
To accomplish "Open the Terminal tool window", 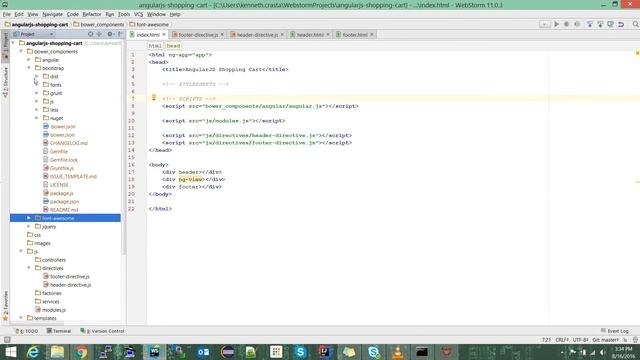I will (x=59, y=331).
